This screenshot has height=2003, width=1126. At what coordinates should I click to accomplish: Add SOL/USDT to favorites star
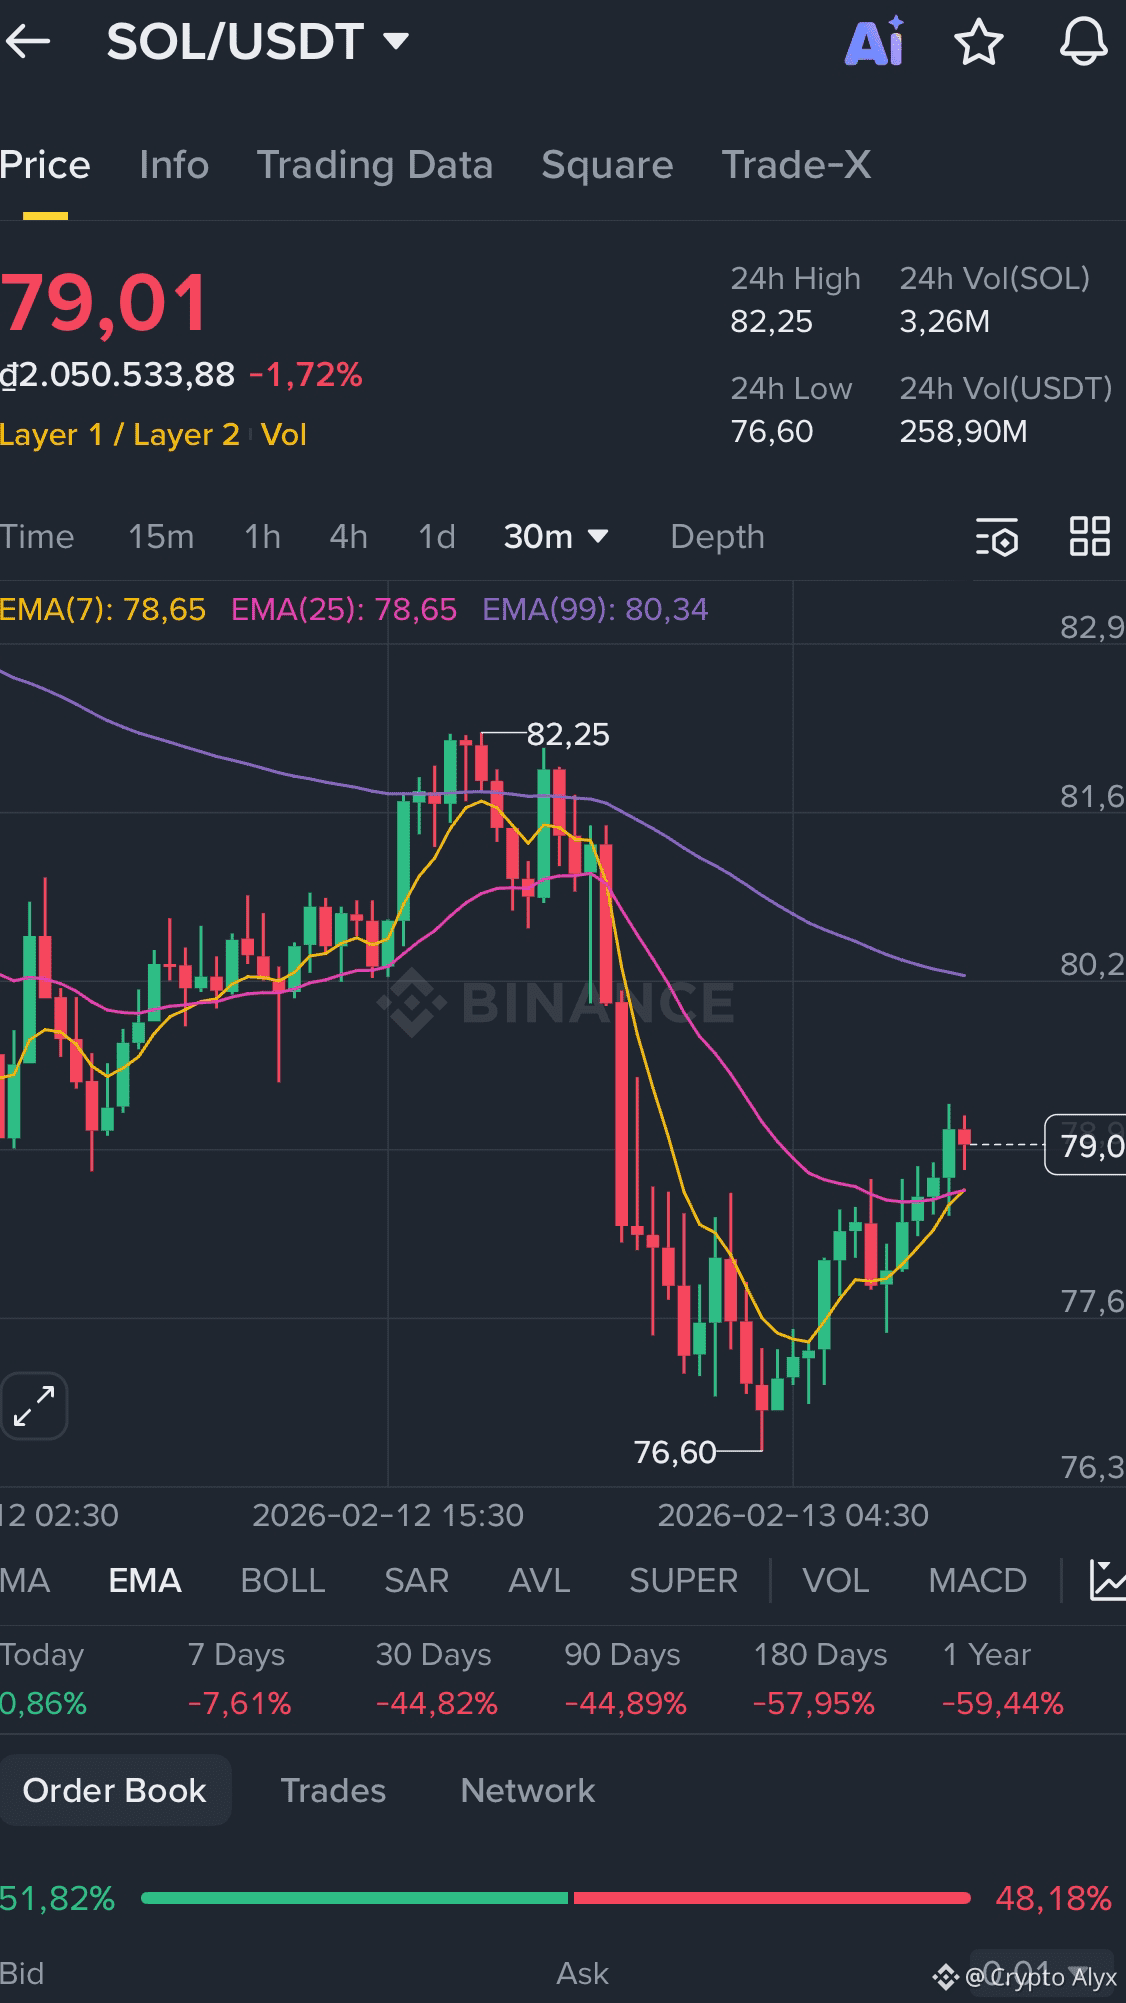(978, 42)
